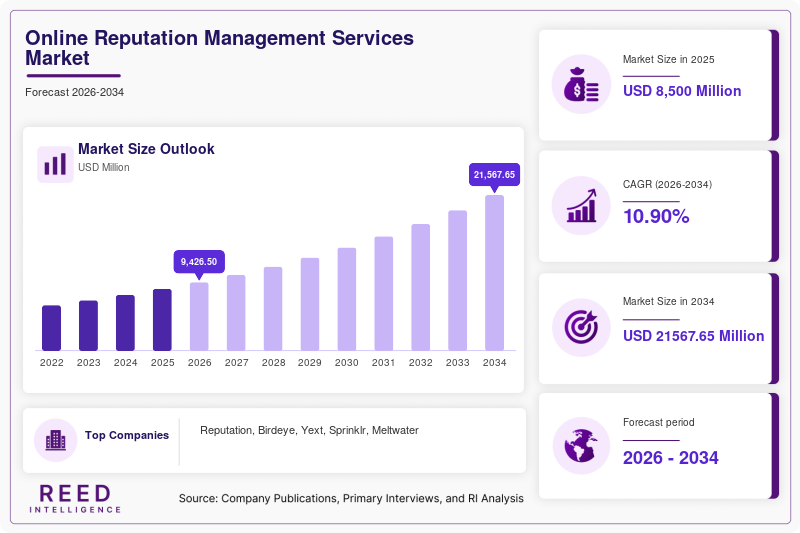Click the '2032' axis label
800x533 pixels.
coord(420,363)
